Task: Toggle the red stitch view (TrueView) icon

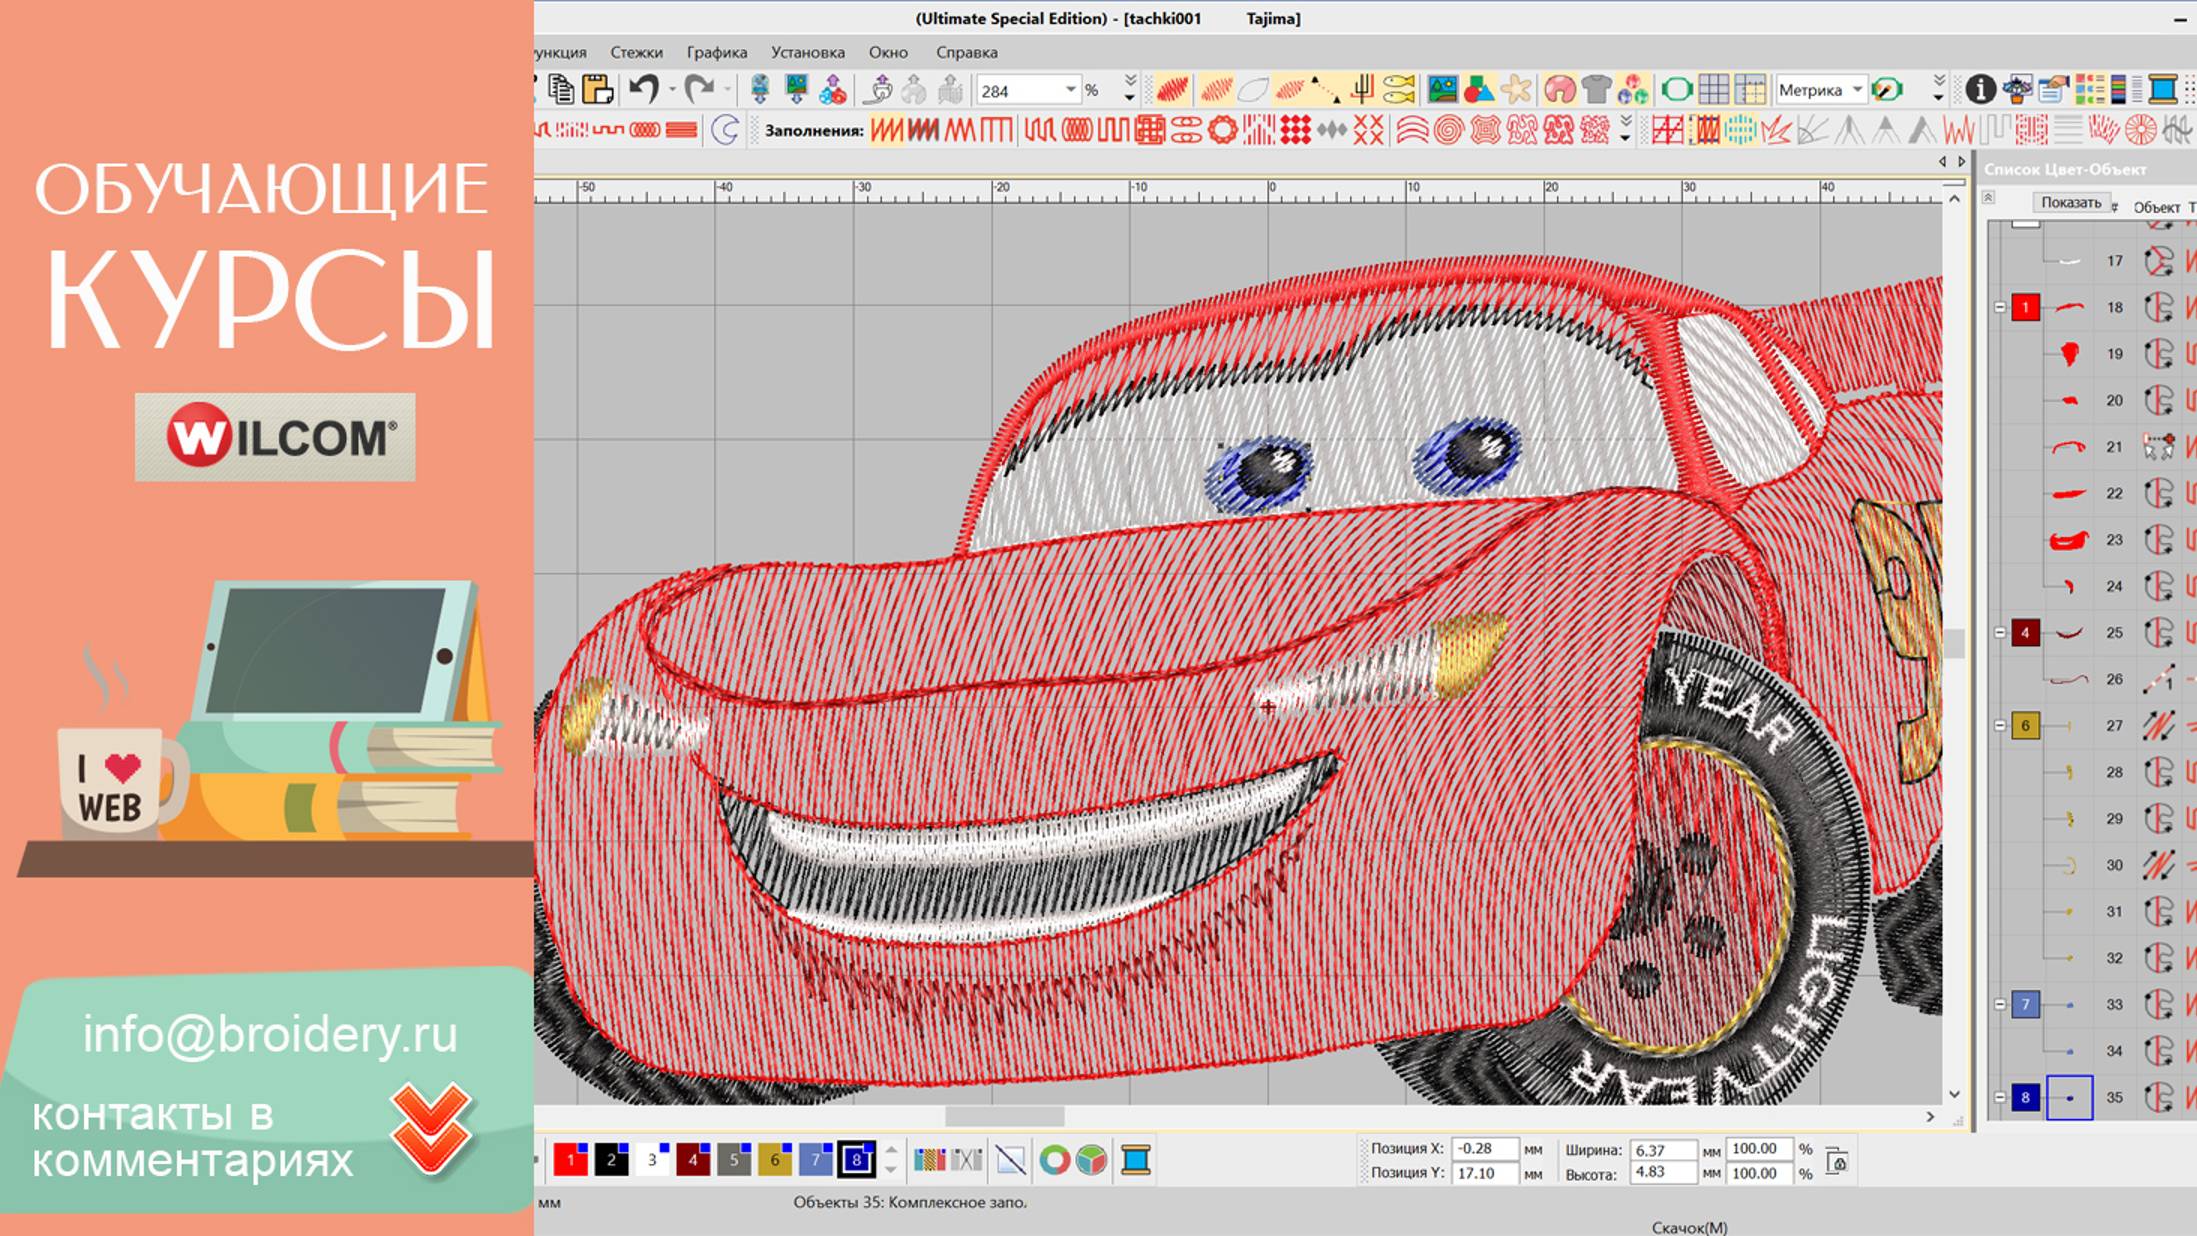Action: pos(1172,90)
